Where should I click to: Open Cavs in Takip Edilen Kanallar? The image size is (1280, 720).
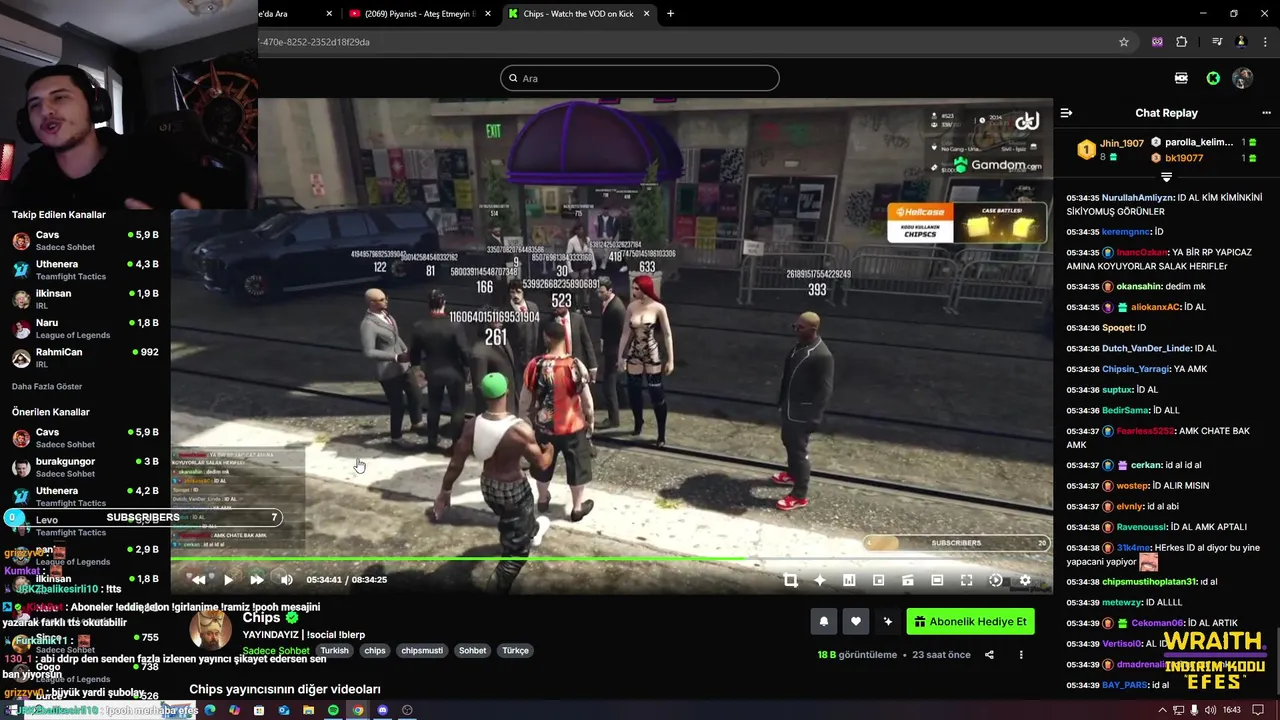[85, 240]
